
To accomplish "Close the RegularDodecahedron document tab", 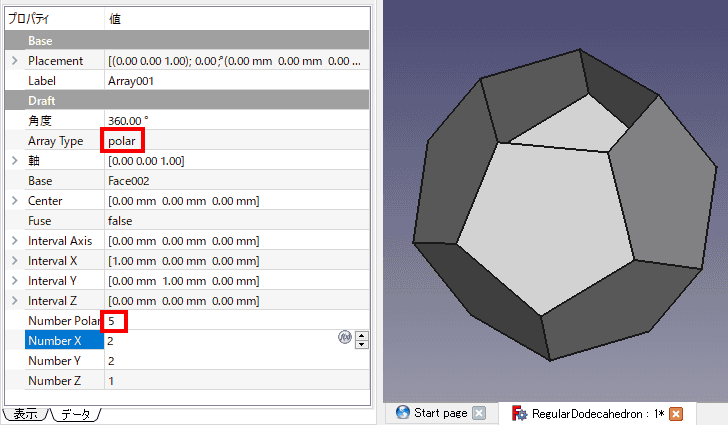I will [x=676, y=413].
